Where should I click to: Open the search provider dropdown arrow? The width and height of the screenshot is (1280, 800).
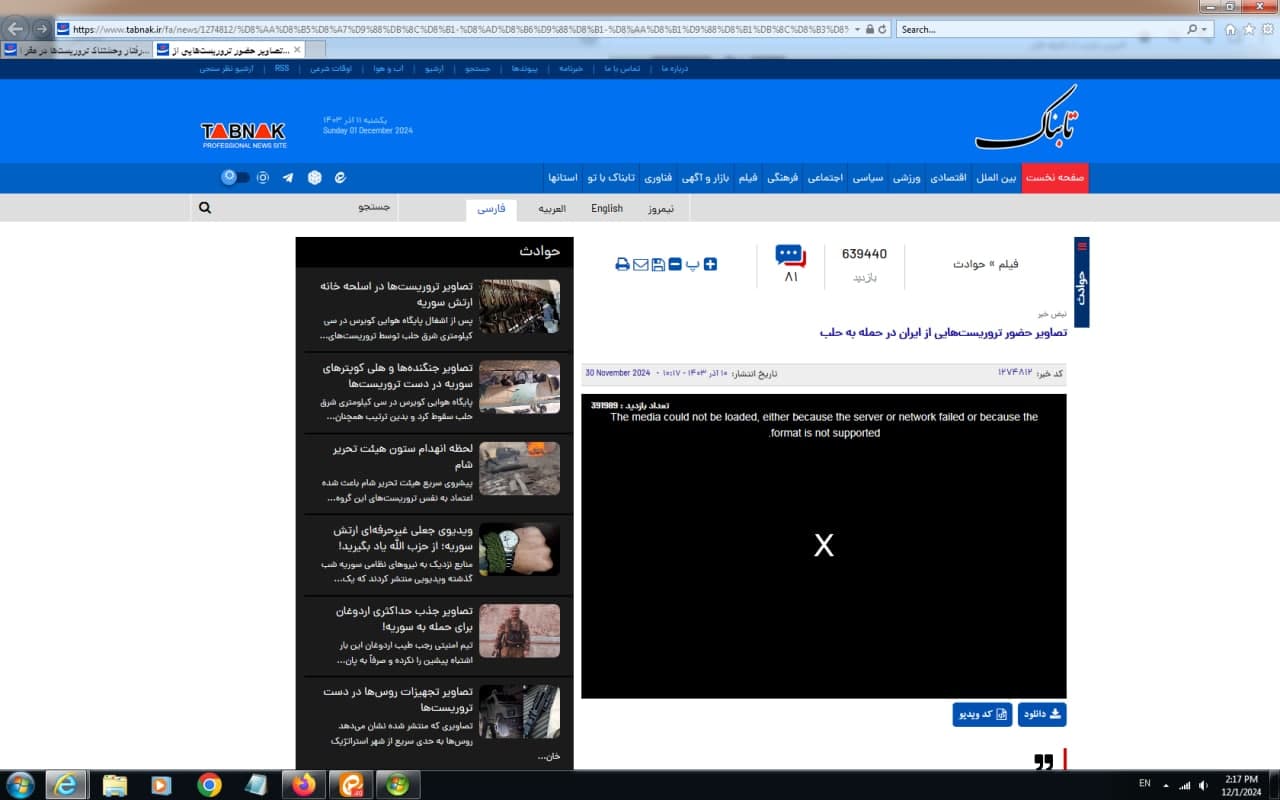pyautogui.click(x=1206, y=29)
